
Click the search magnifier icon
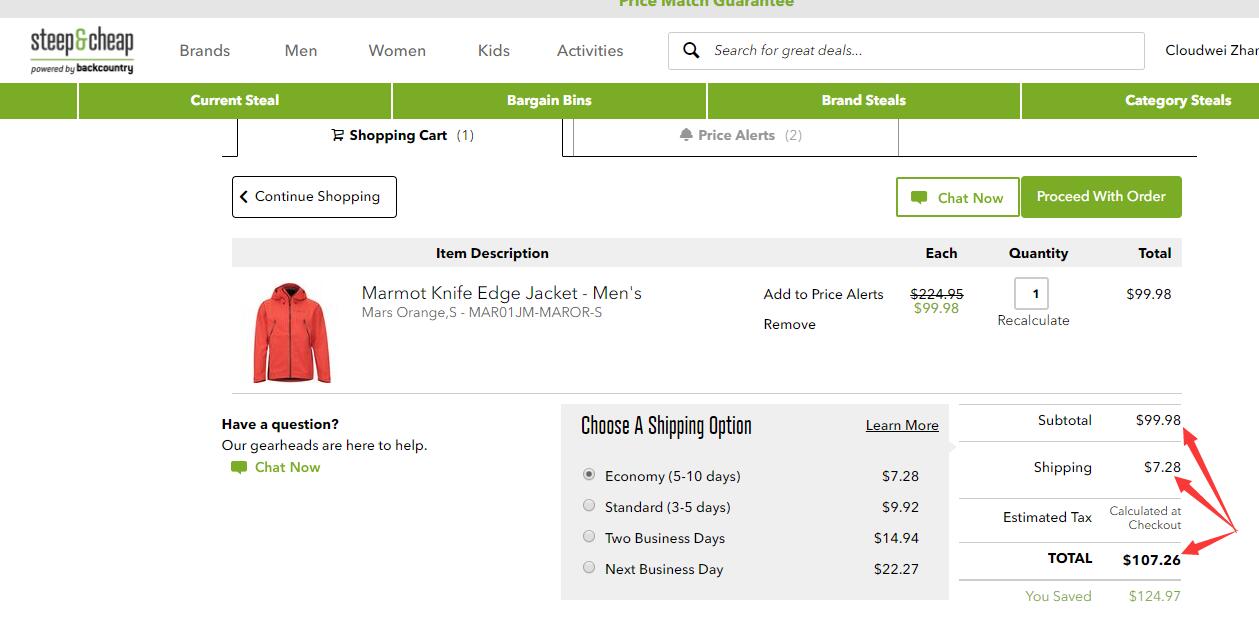pos(690,50)
